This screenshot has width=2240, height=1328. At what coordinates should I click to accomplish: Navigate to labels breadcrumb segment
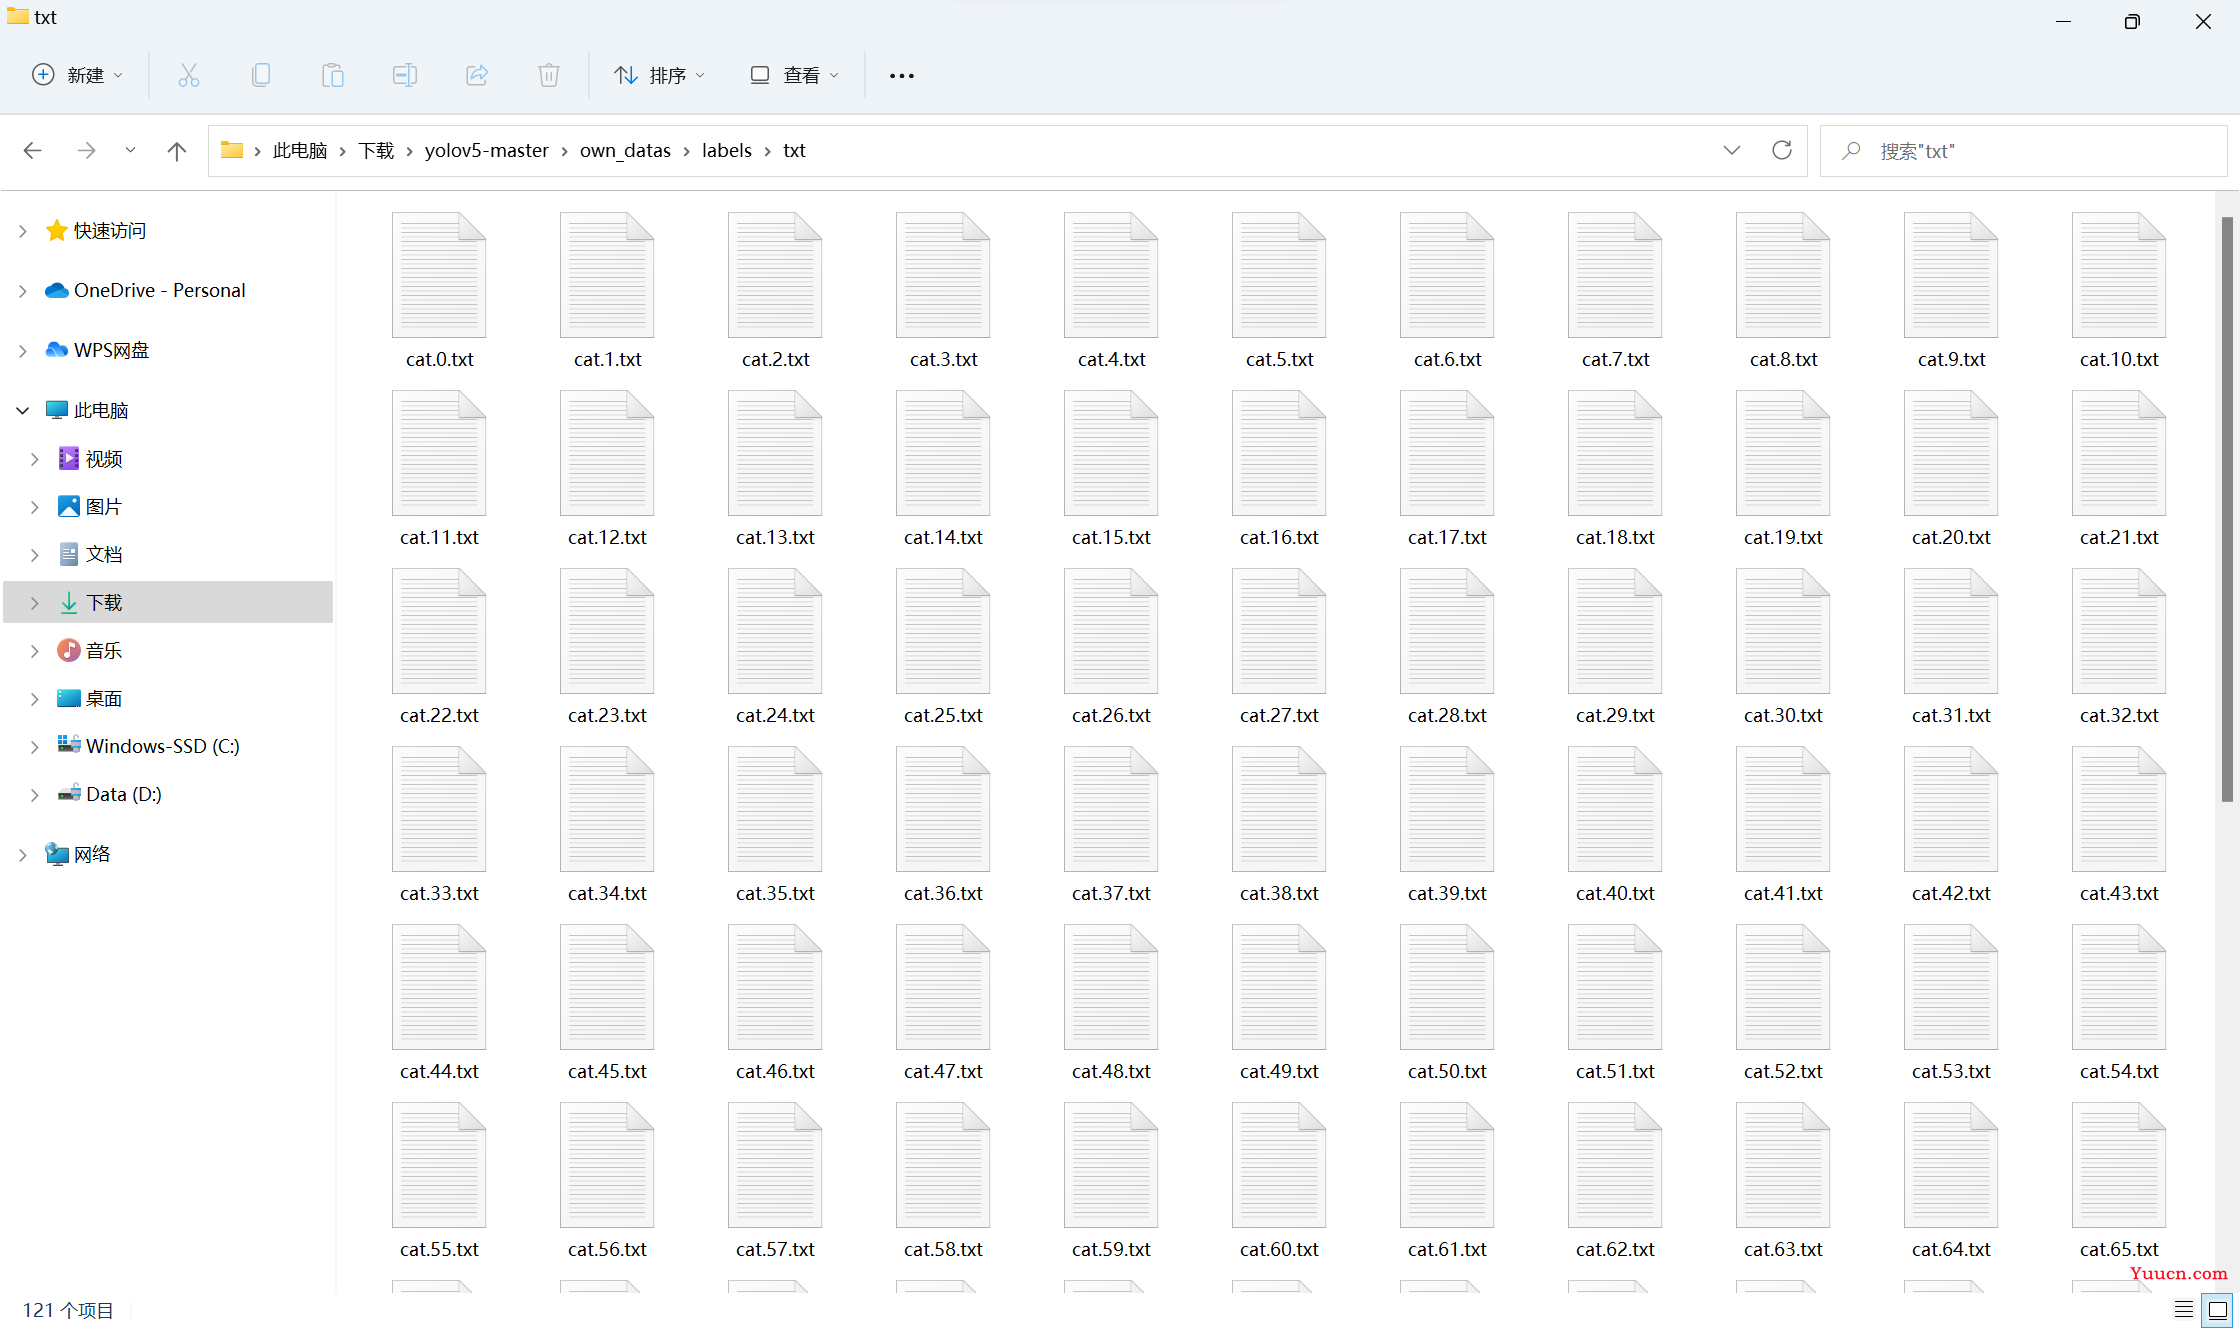coord(727,150)
